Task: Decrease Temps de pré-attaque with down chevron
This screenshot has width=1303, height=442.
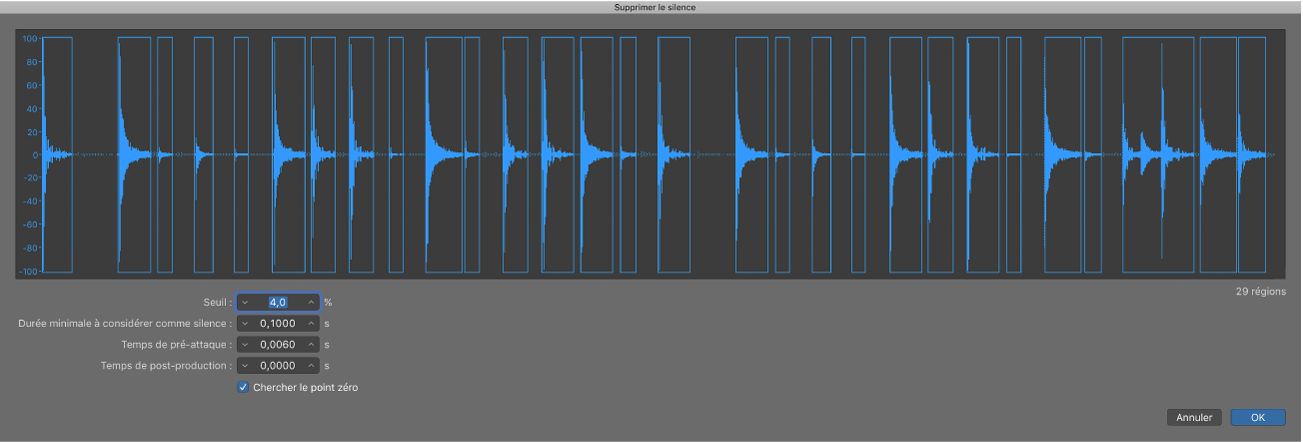Action: 245,344
